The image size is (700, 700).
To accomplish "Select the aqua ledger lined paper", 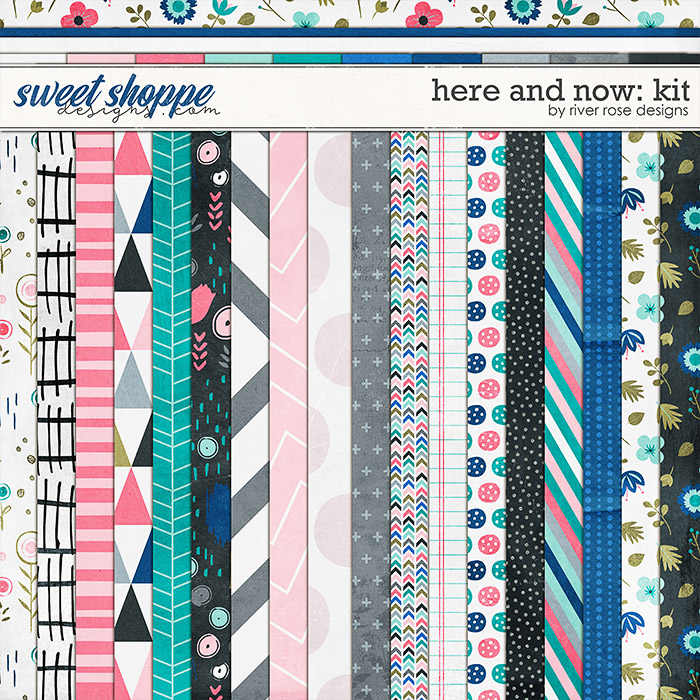I will pos(448,416).
